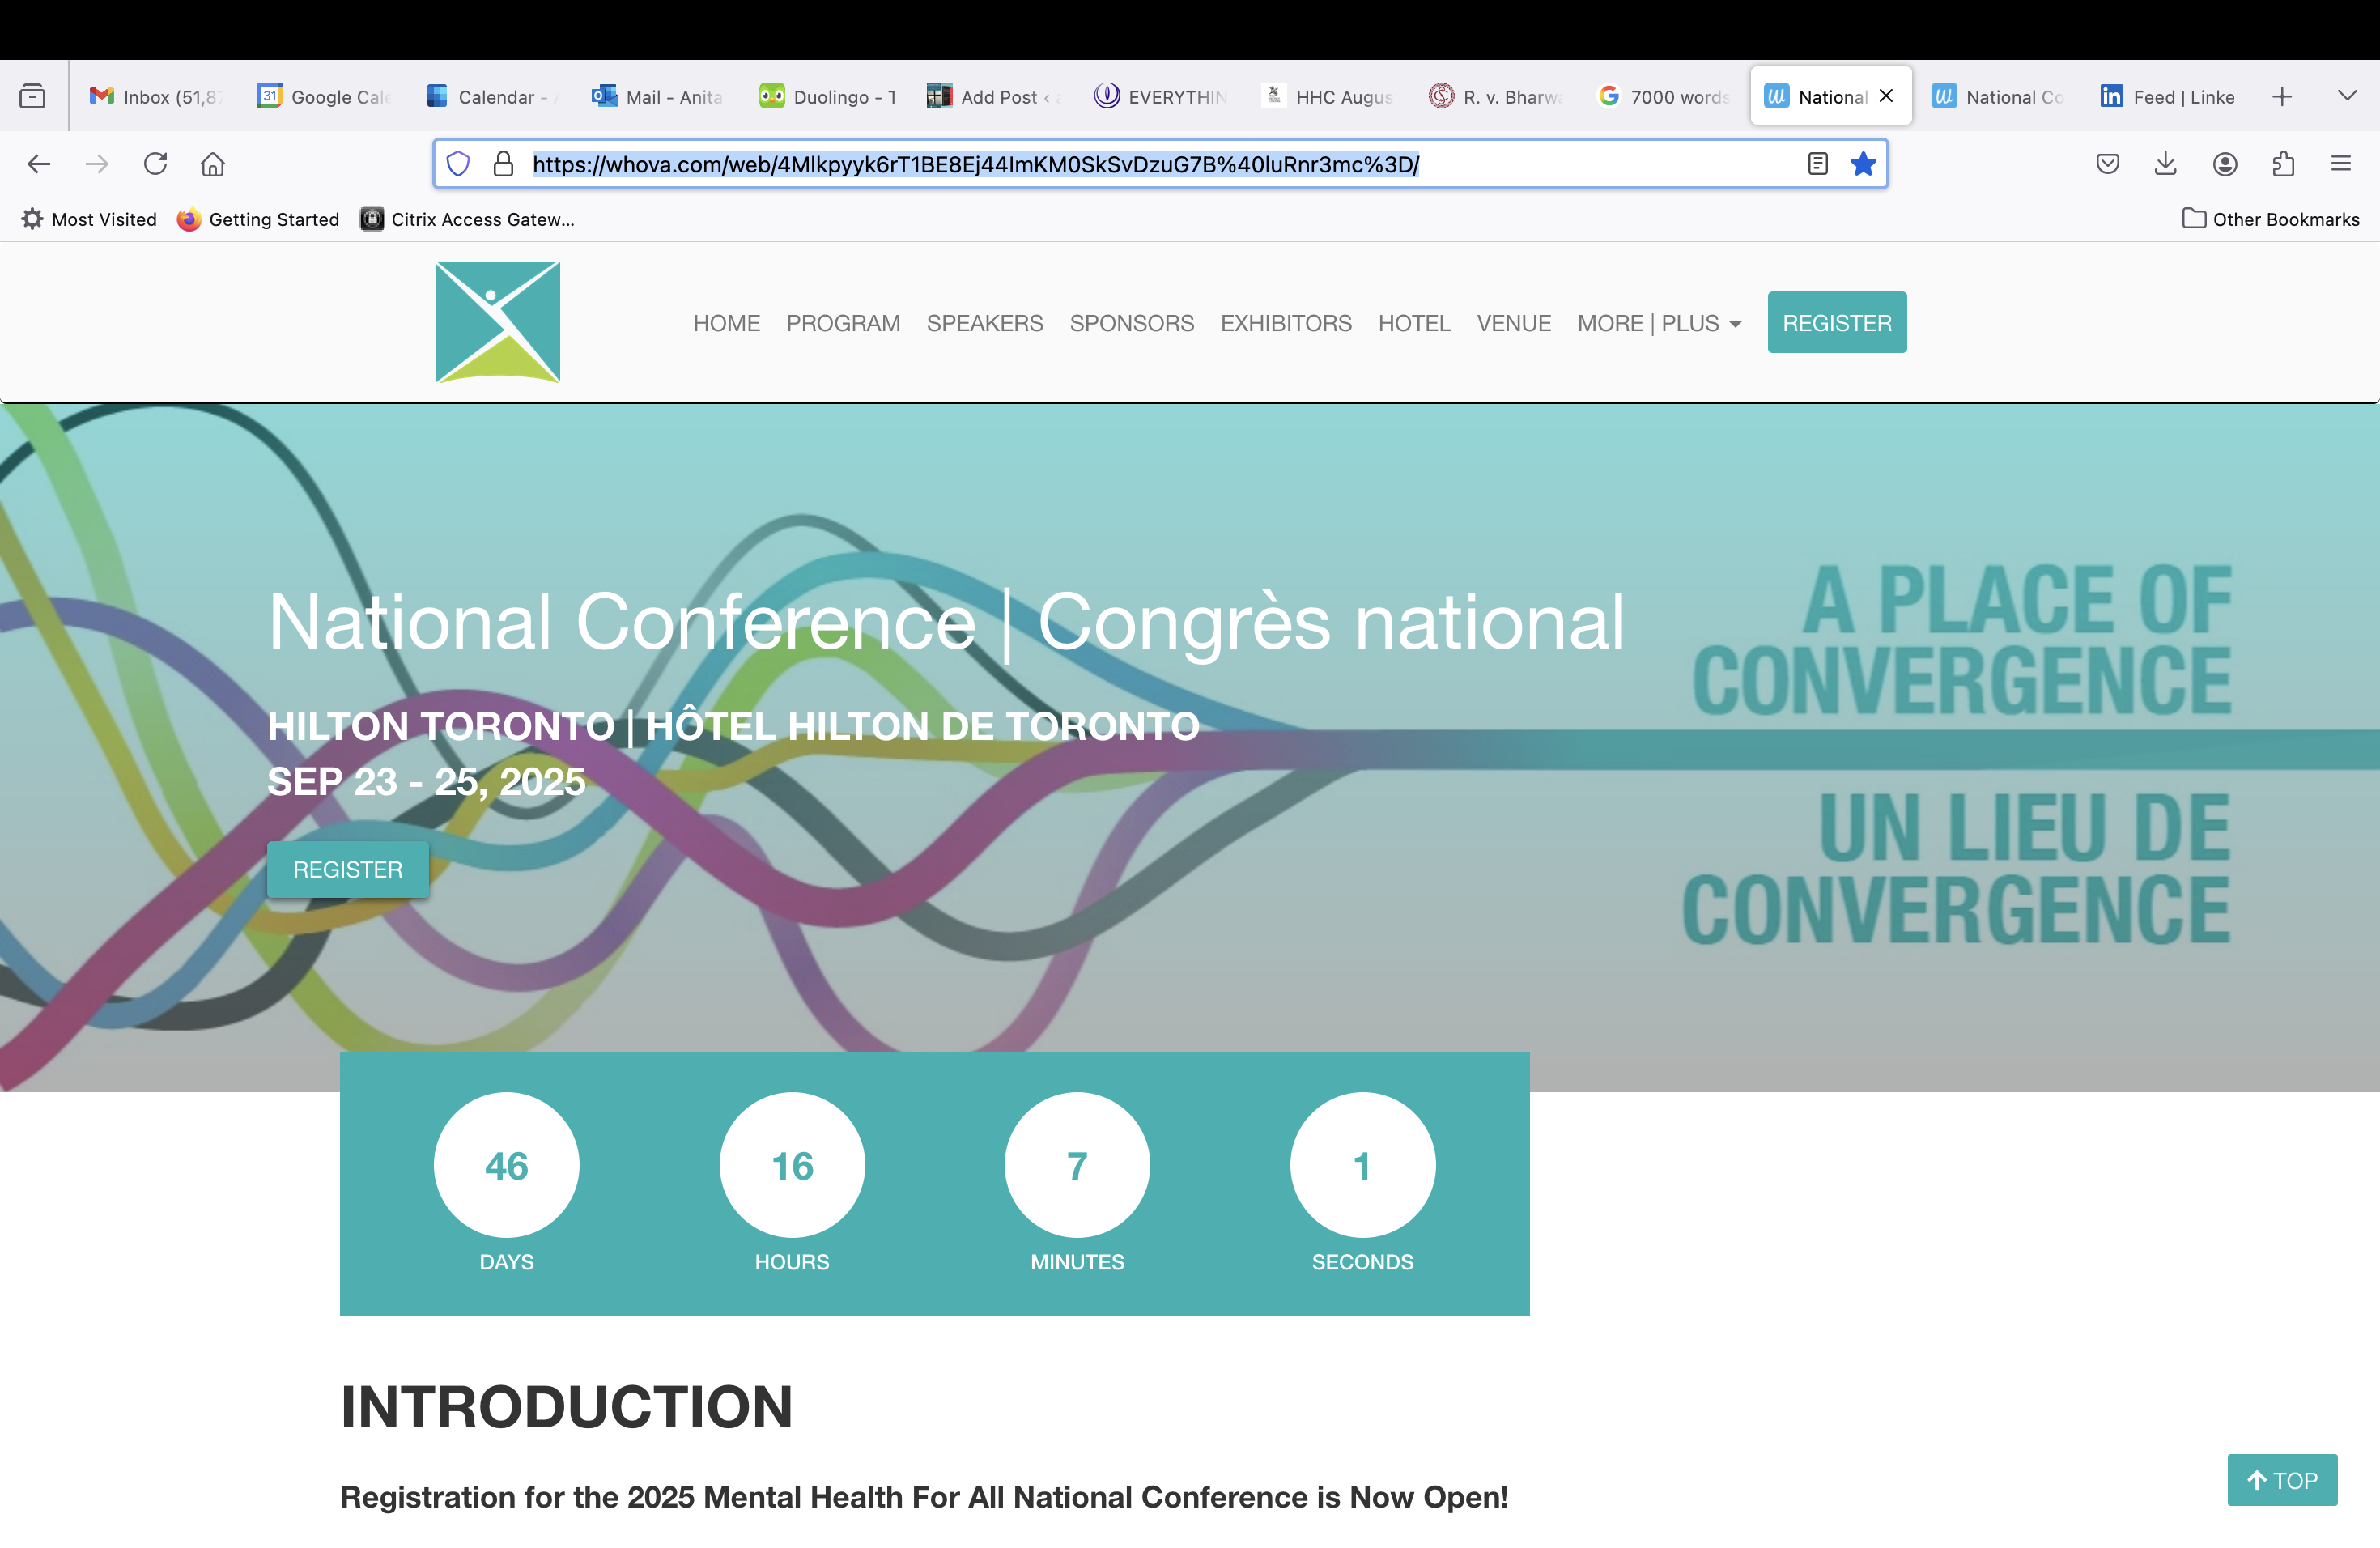Screen dimensions: 2380x1548
Task: Click the Firefox account profile icon
Action: (x=2224, y=164)
